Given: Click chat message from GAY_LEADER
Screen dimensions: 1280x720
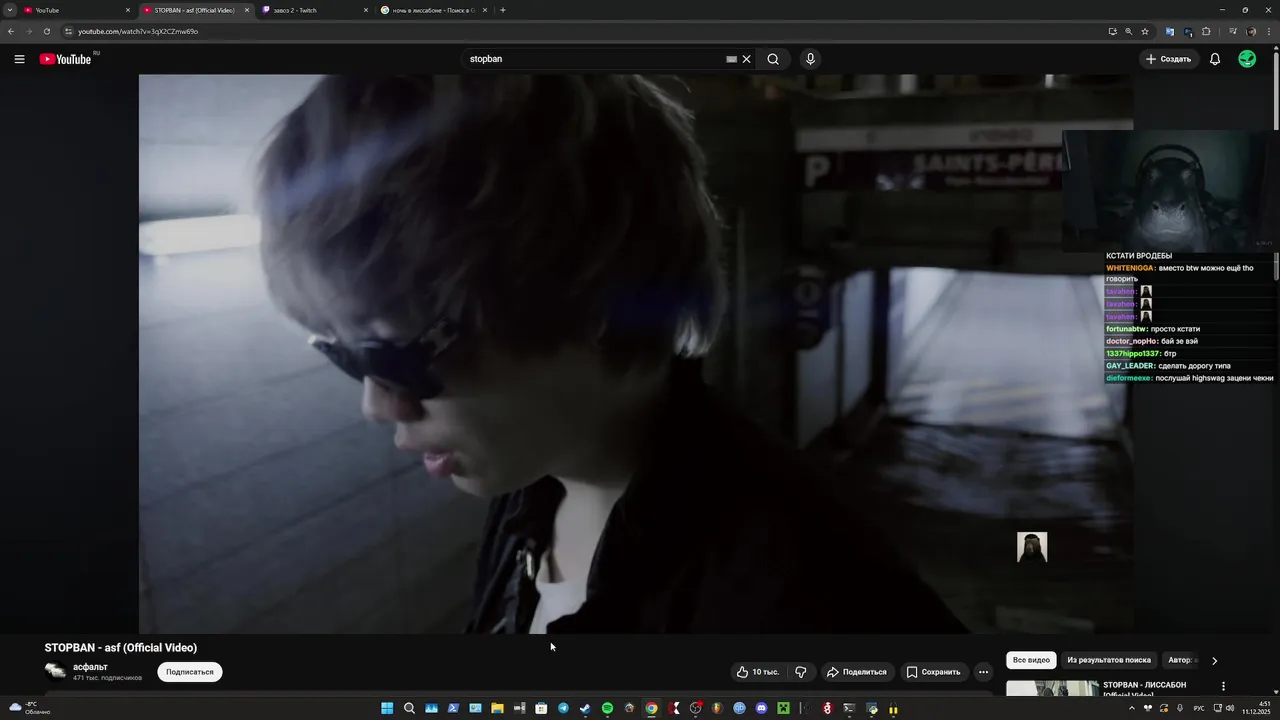Looking at the screenshot, I should tap(1169, 366).
